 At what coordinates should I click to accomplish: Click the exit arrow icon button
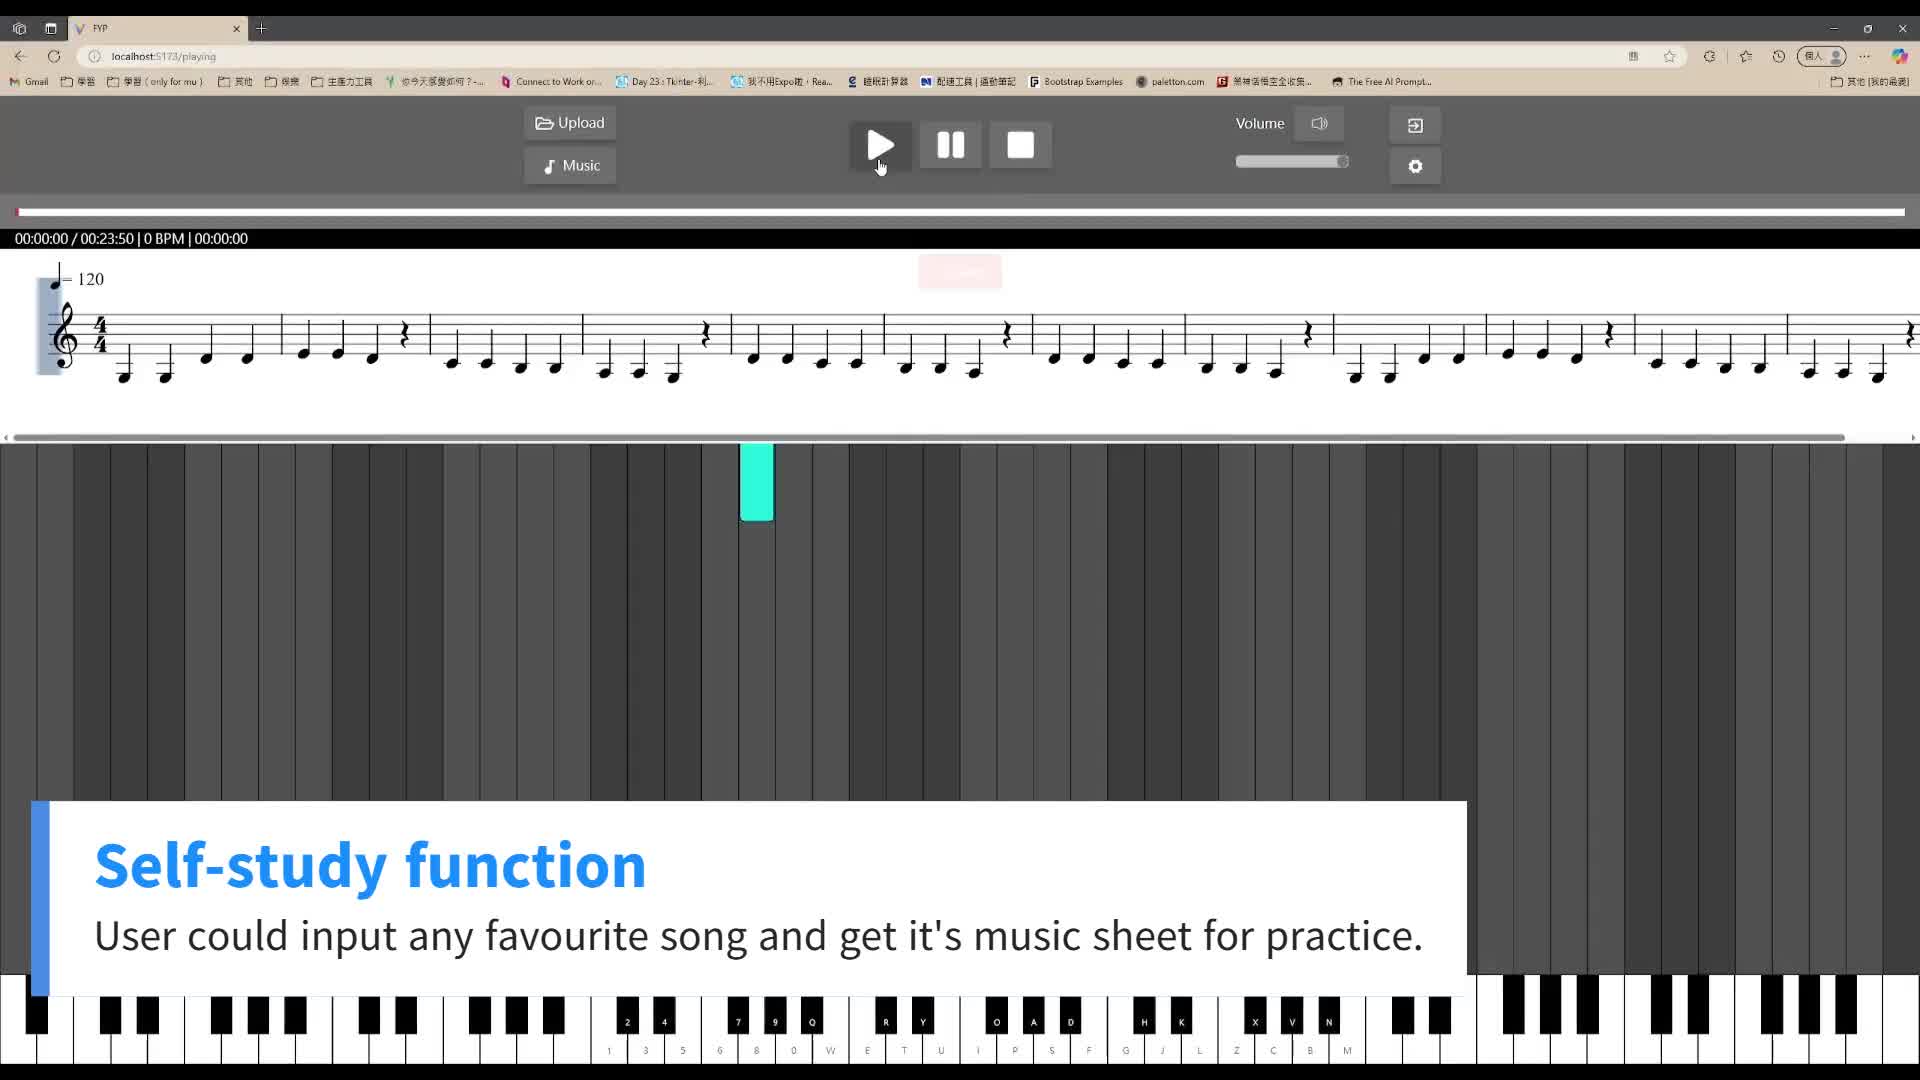(1415, 125)
